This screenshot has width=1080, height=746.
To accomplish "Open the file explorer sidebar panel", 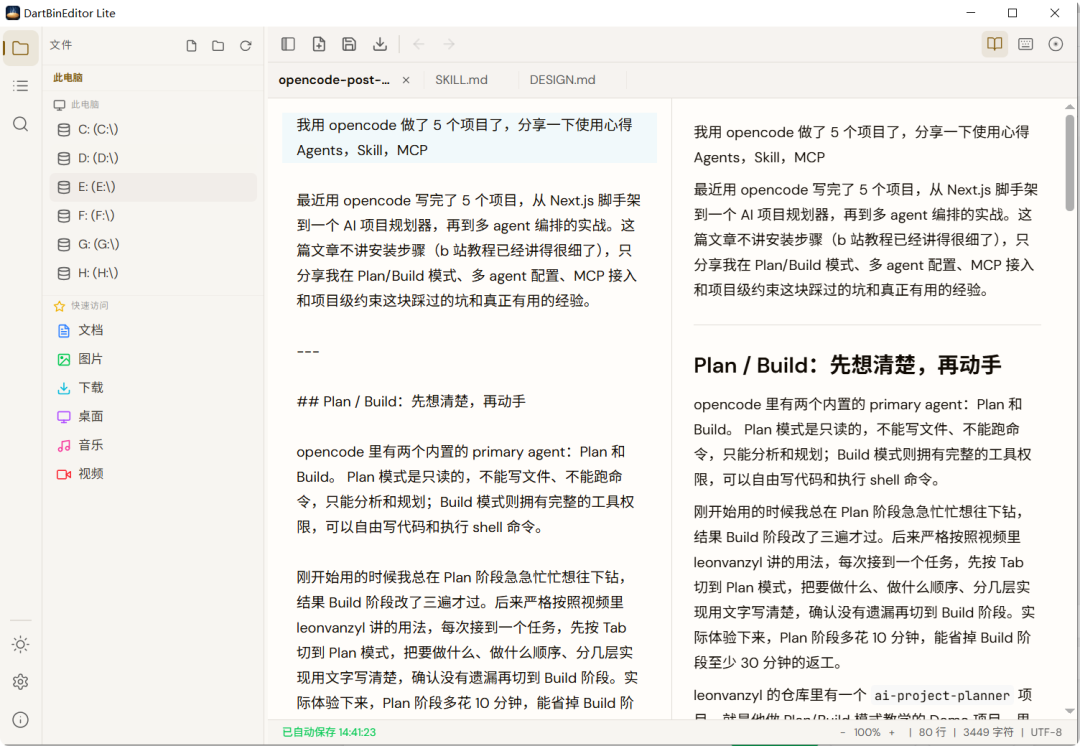I will pyautogui.click(x=21, y=48).
